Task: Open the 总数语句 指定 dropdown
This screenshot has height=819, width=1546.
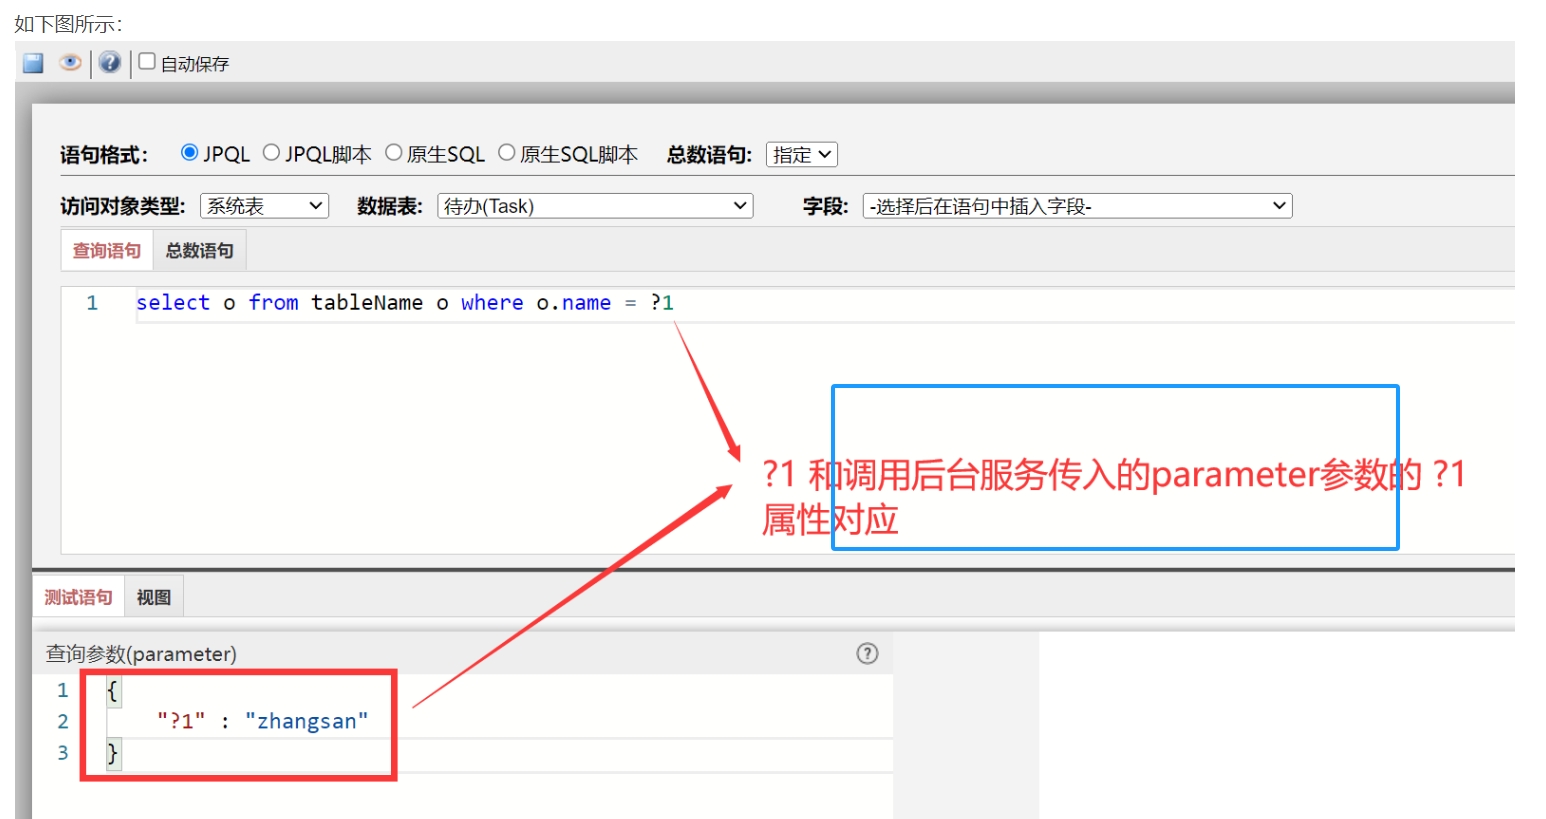Action: 801,154
